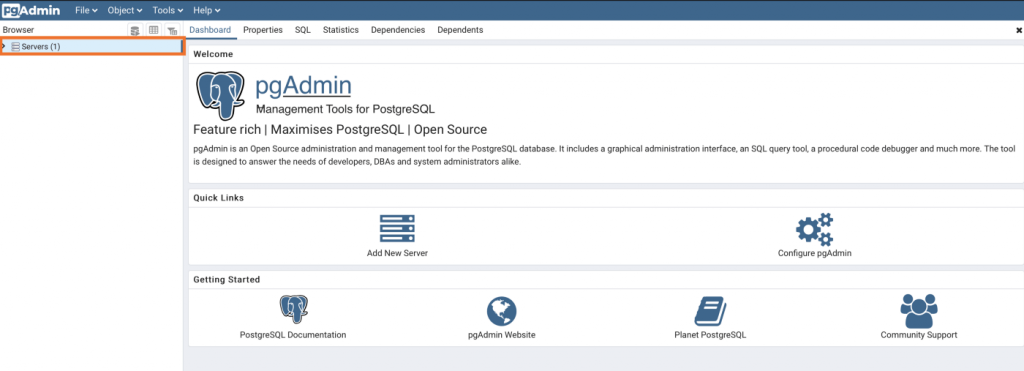Open the Community Support link text
Viewport: 1024px width, 371px height.
click(x=919, y=334)
